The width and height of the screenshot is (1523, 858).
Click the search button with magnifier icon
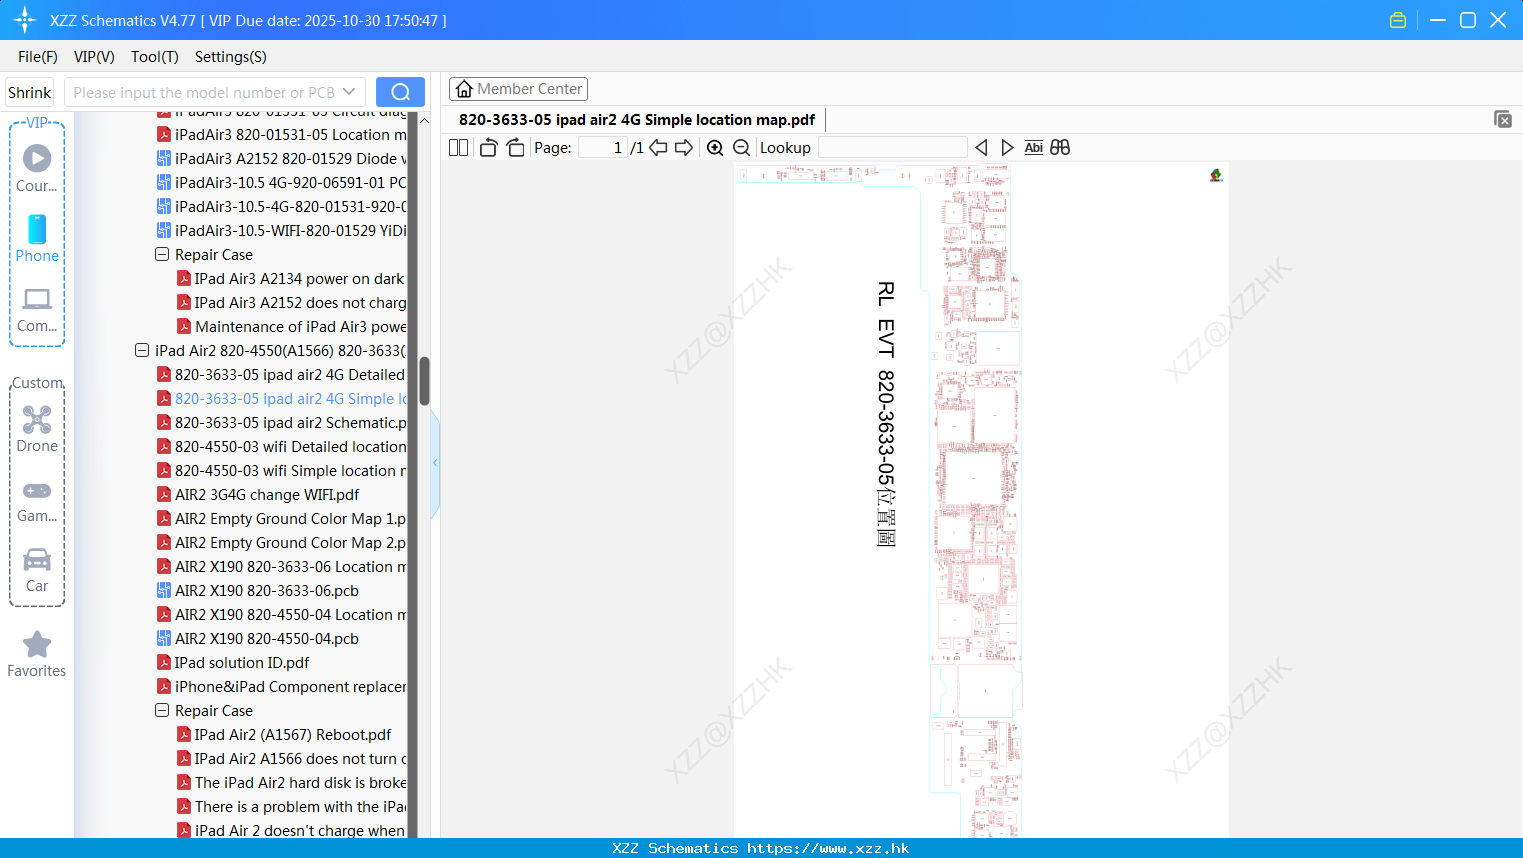[x=400, y=92]
